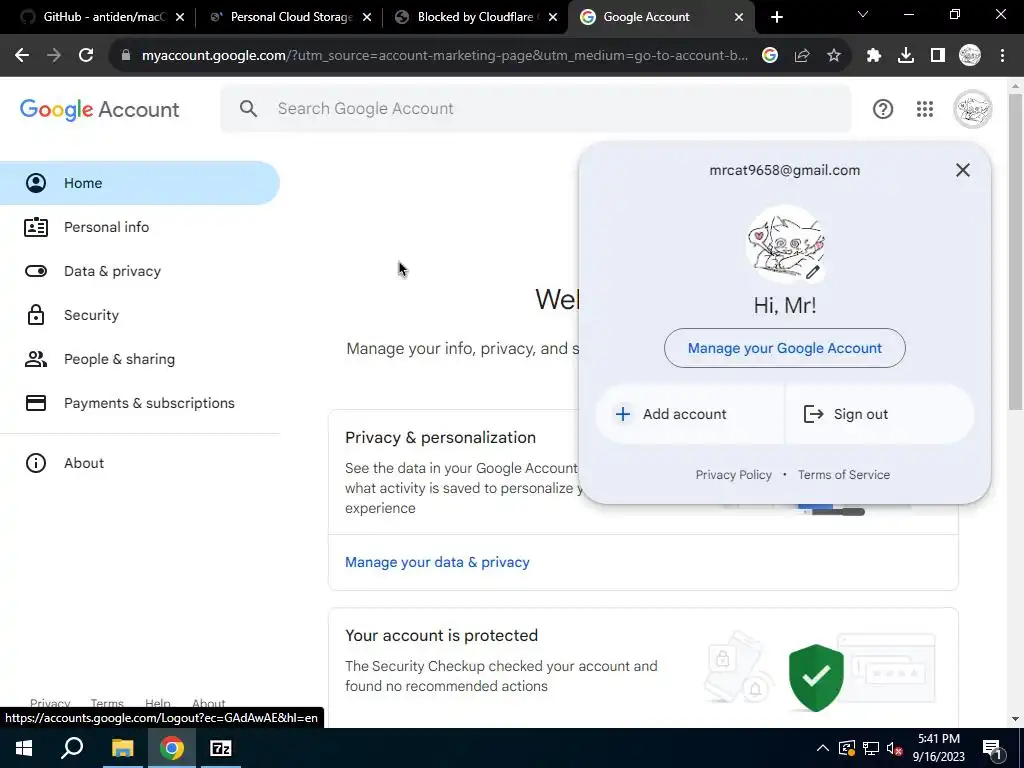Show hidden system tray icons

pyautogui.click(x=823, y=748)
